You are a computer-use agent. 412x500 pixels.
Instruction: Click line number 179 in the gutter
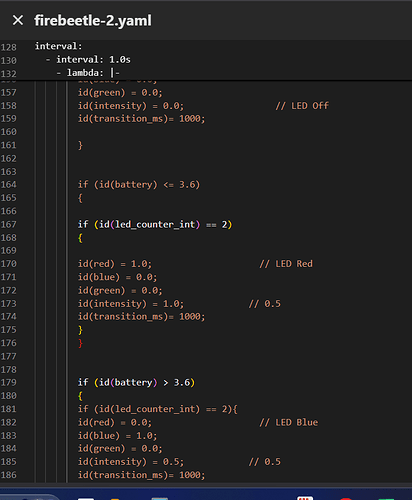(8, 382)
